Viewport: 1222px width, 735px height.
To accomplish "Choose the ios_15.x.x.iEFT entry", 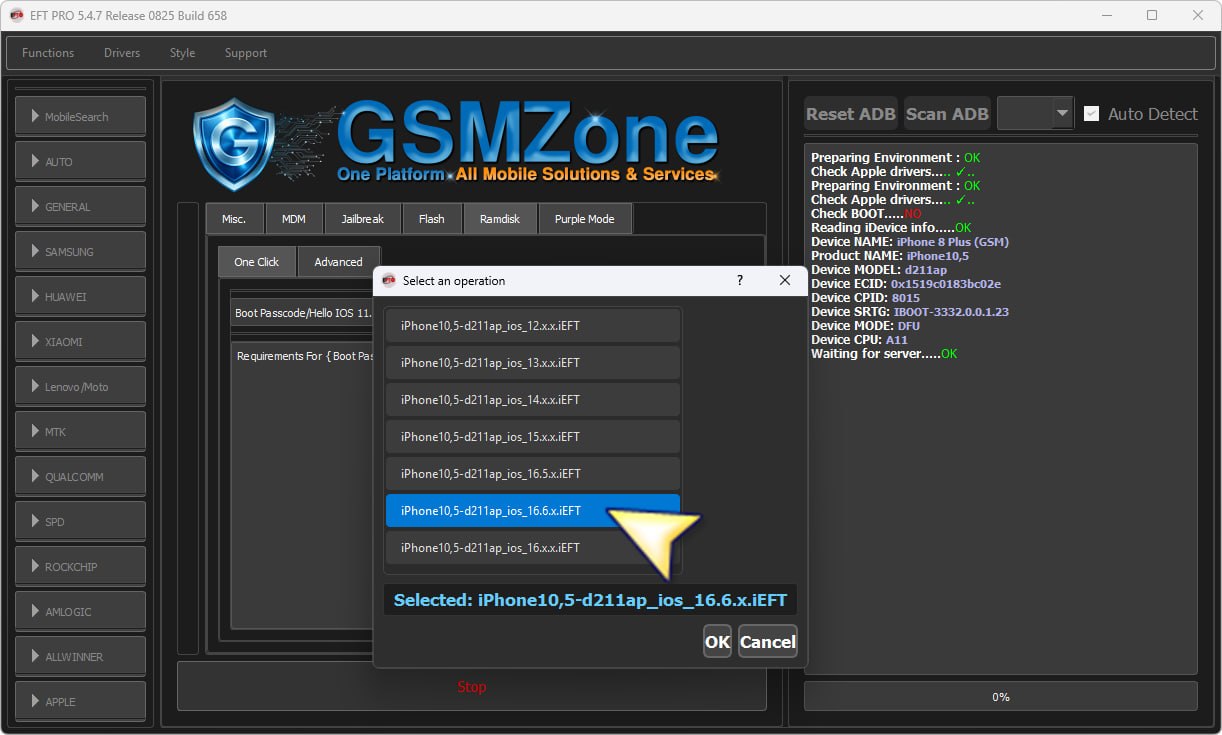I will click(x=533, y=437).
